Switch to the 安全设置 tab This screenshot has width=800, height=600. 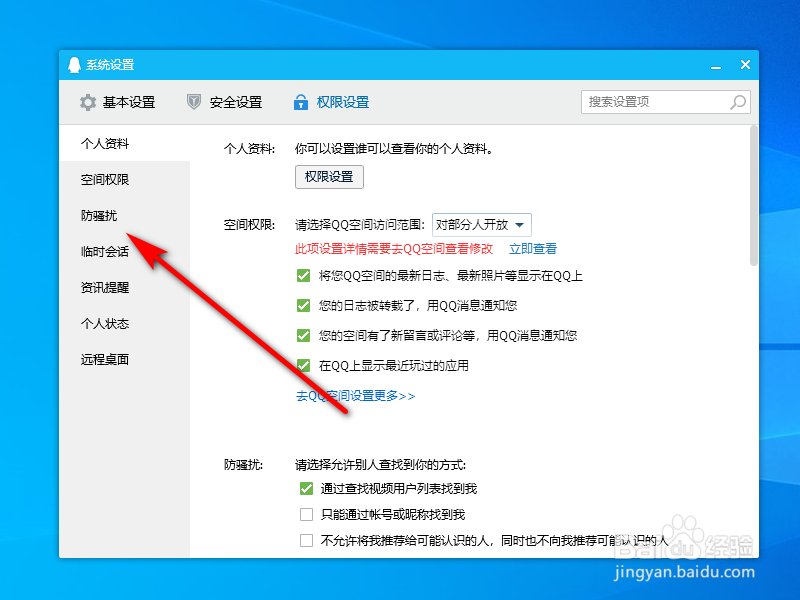(224, 102)
